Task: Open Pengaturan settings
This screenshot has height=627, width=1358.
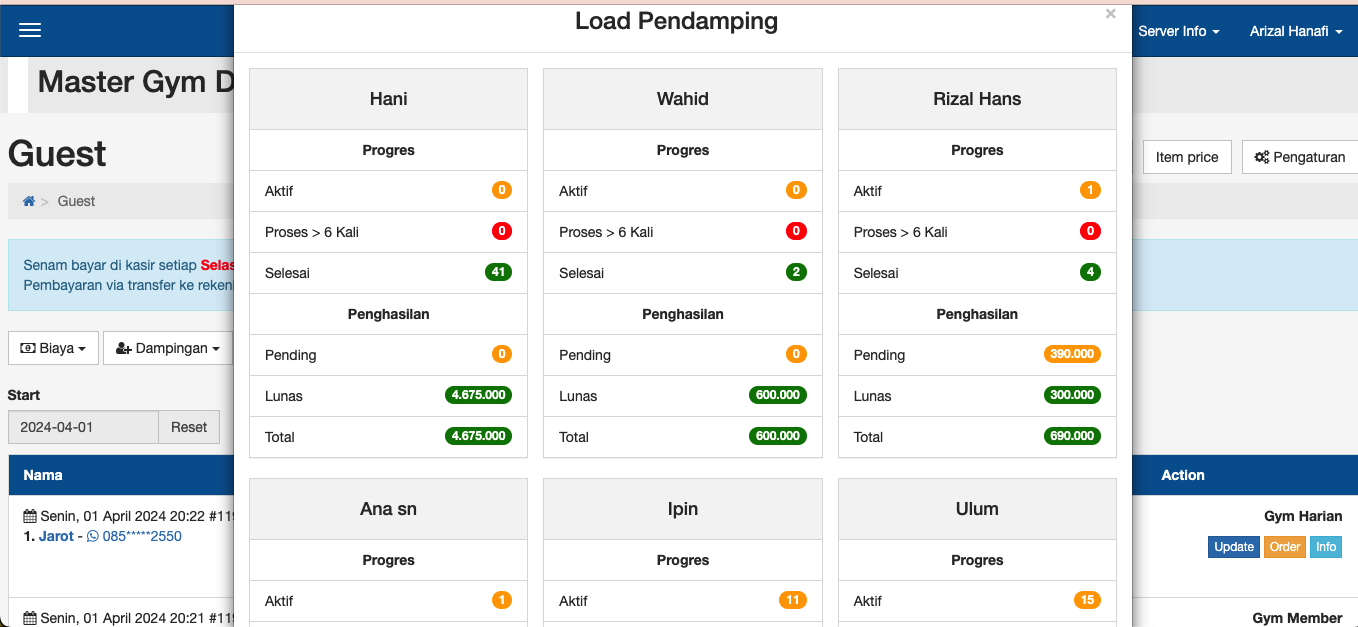Action: point(1299,157)
